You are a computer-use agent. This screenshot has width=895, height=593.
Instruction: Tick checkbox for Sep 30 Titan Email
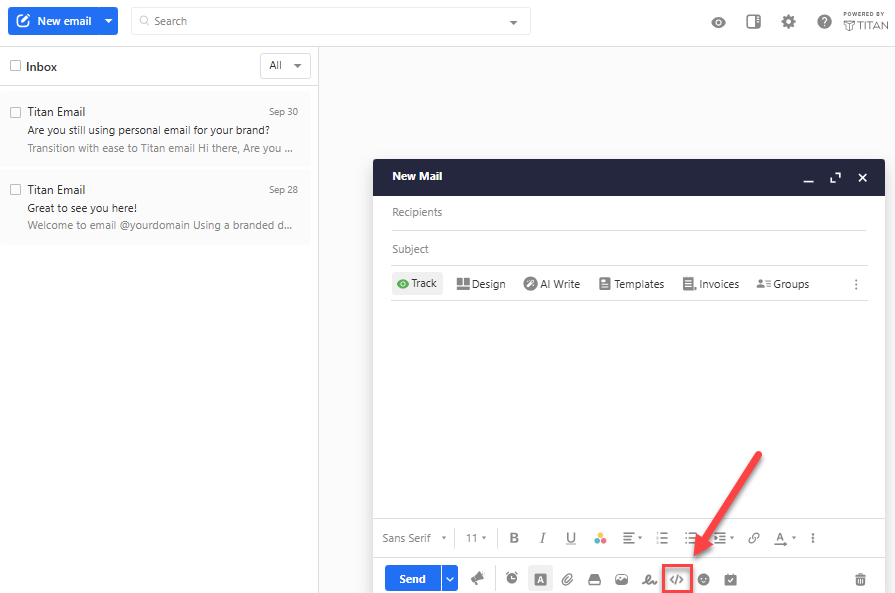coord(15,112)
